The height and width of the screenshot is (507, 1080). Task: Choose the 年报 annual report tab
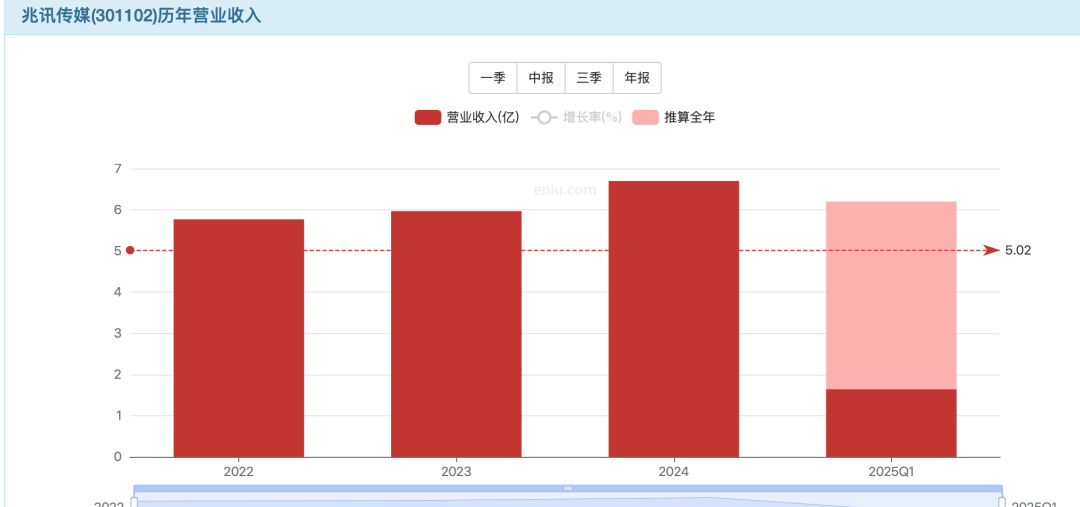(x=637, y=78)
